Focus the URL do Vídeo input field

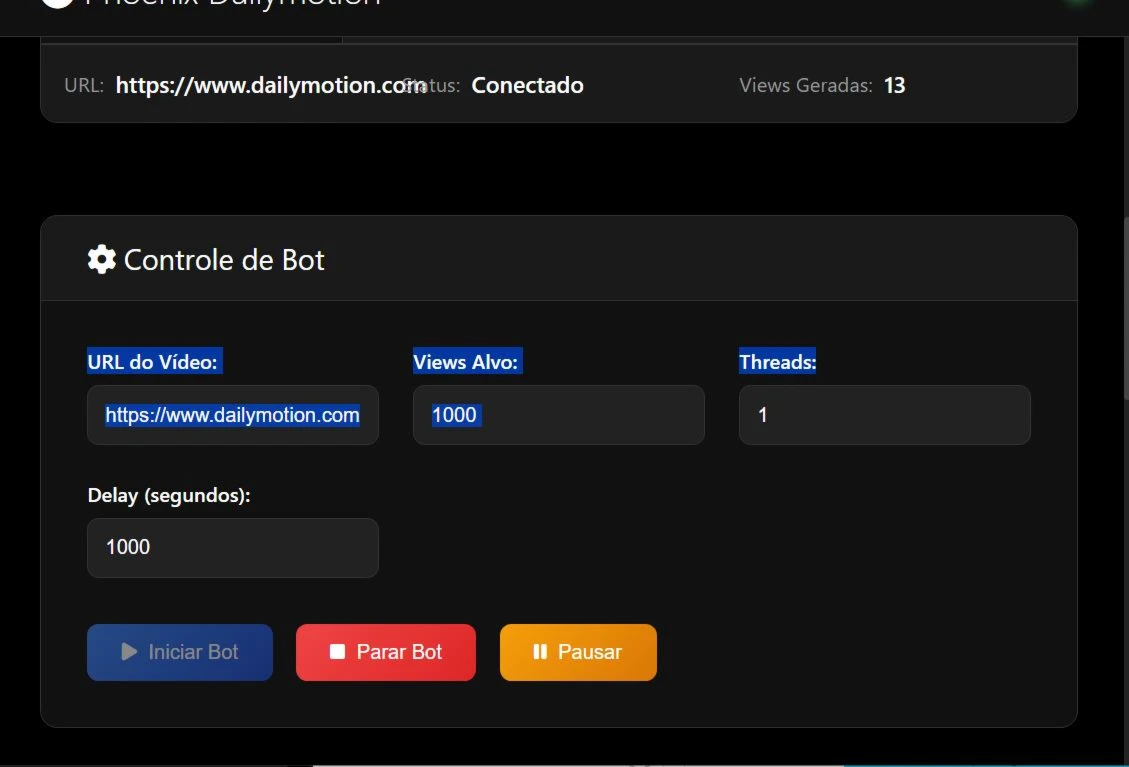pyautogui.click(x=233, y=415)
